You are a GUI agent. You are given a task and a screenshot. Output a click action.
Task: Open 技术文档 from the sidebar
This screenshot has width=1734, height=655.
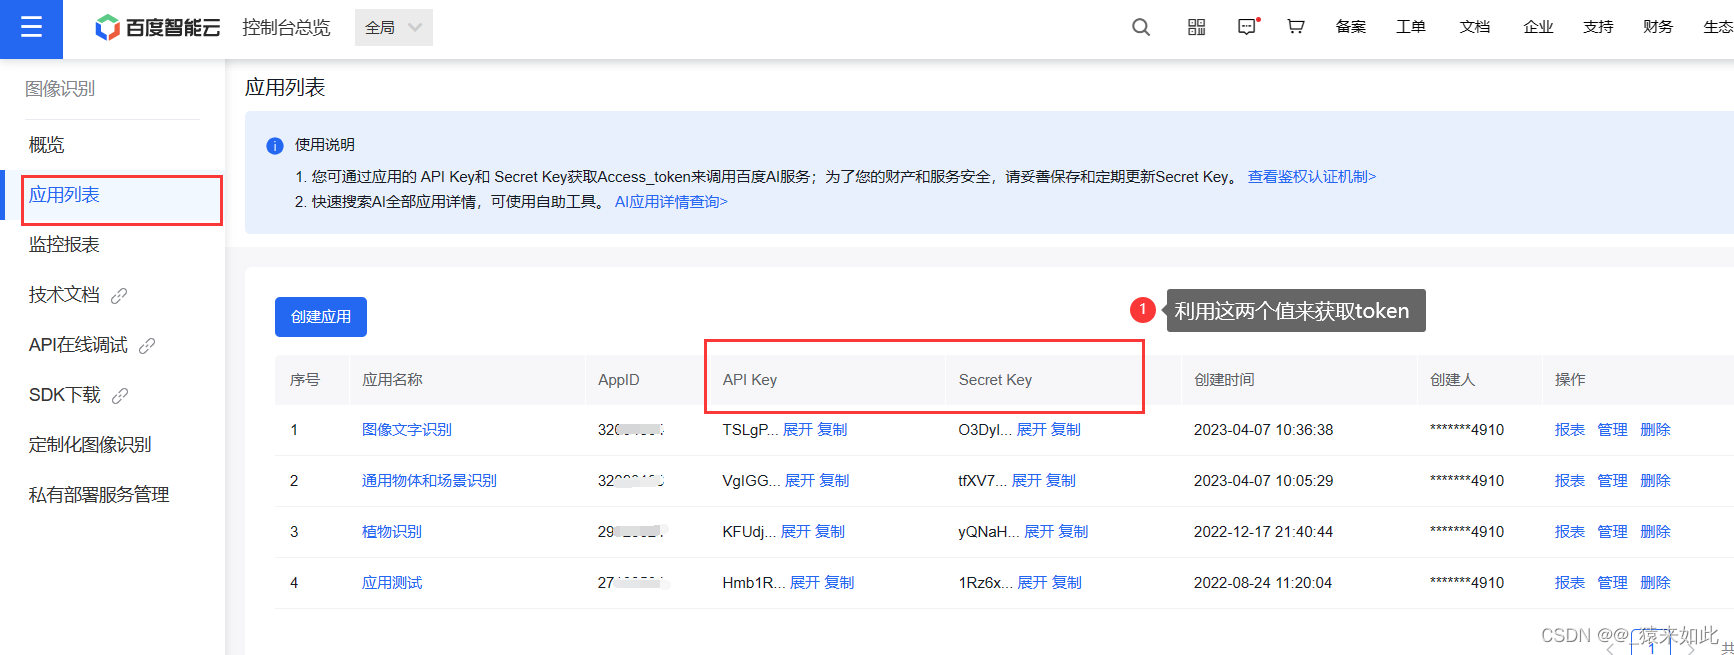click(64, 295)
